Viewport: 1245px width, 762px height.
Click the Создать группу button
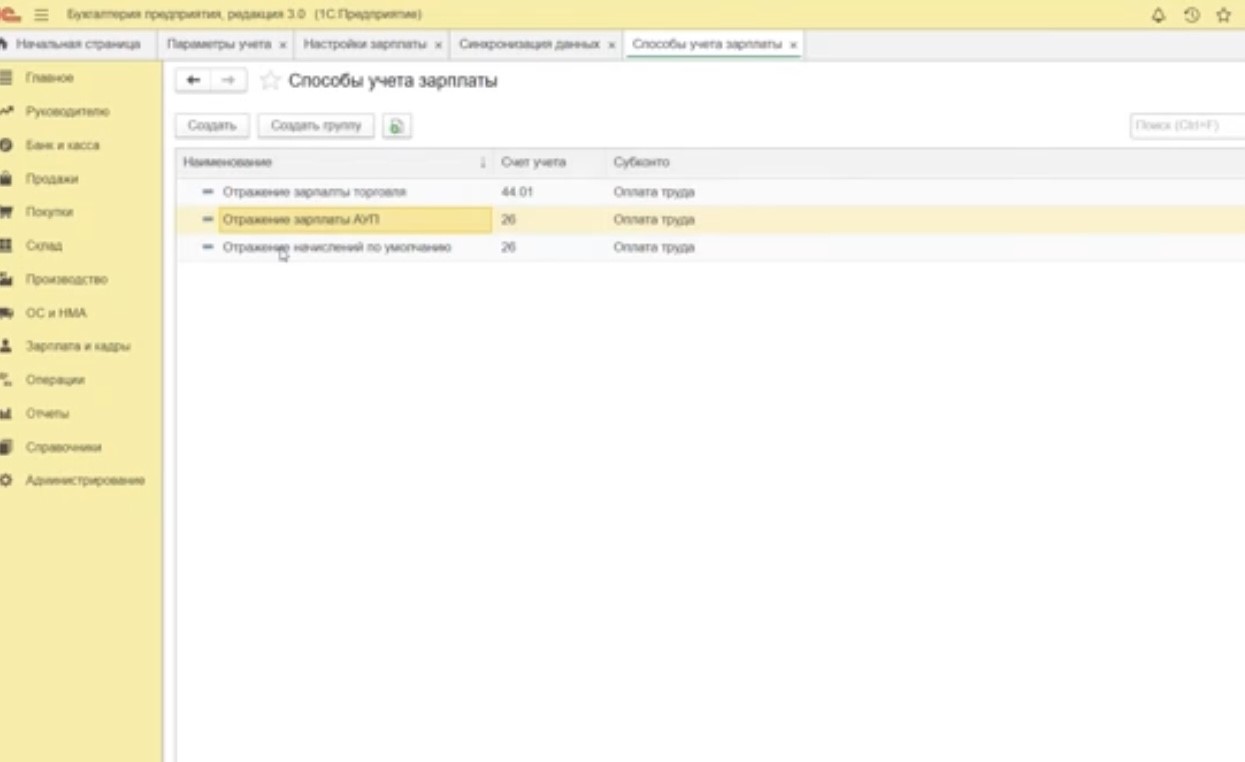click(316, 126)
